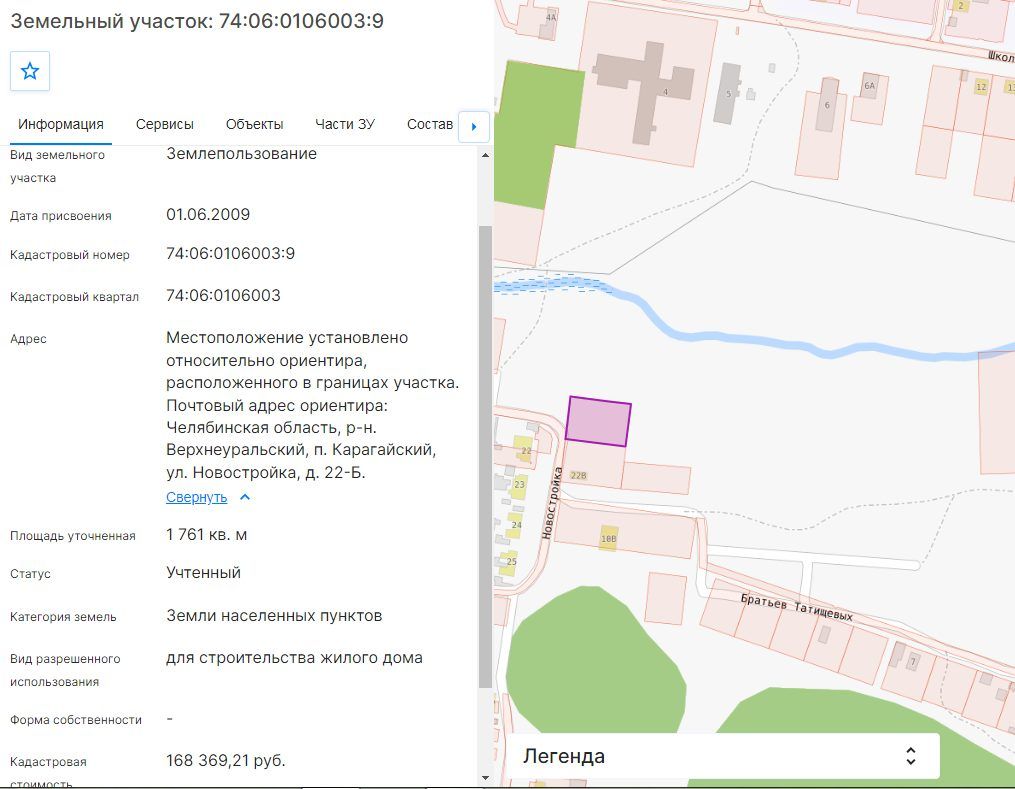Click building 7 on the map
The height and width of the screenshot is (789, 1015).
click(913, 661)
